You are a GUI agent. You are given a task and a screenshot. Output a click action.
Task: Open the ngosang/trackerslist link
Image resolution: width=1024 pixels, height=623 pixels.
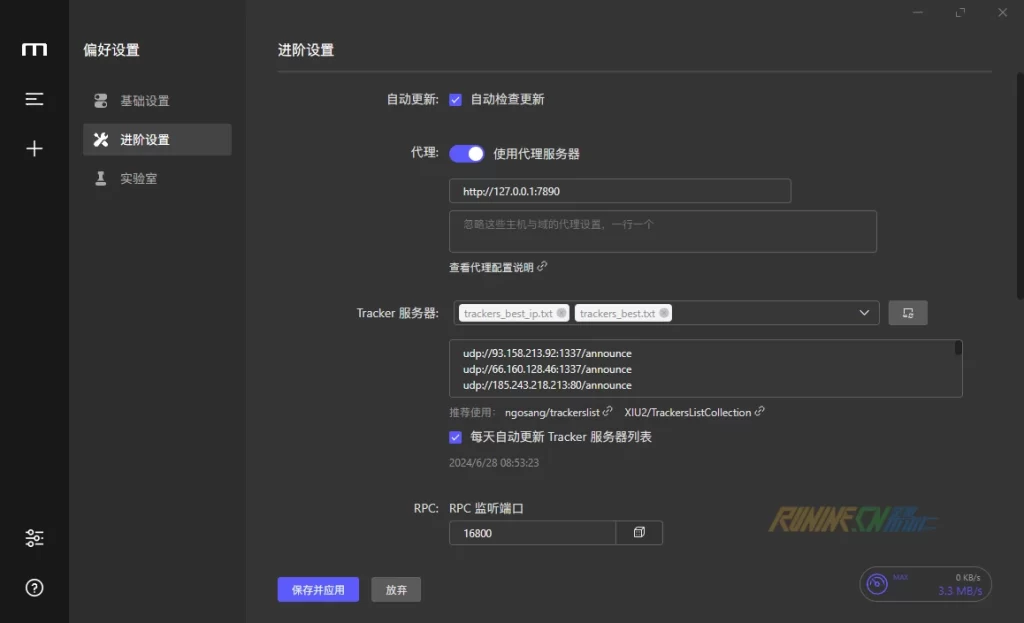pyautogui.click(x=552, y=412)
